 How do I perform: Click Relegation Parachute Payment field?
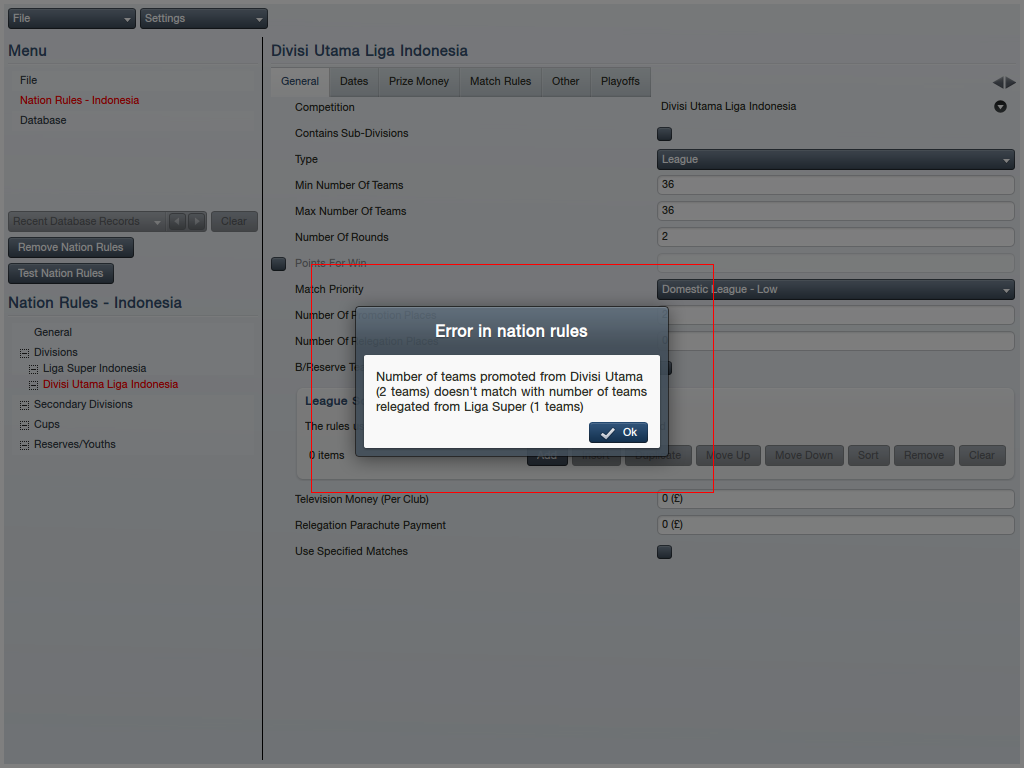click(x=835, y=525)
